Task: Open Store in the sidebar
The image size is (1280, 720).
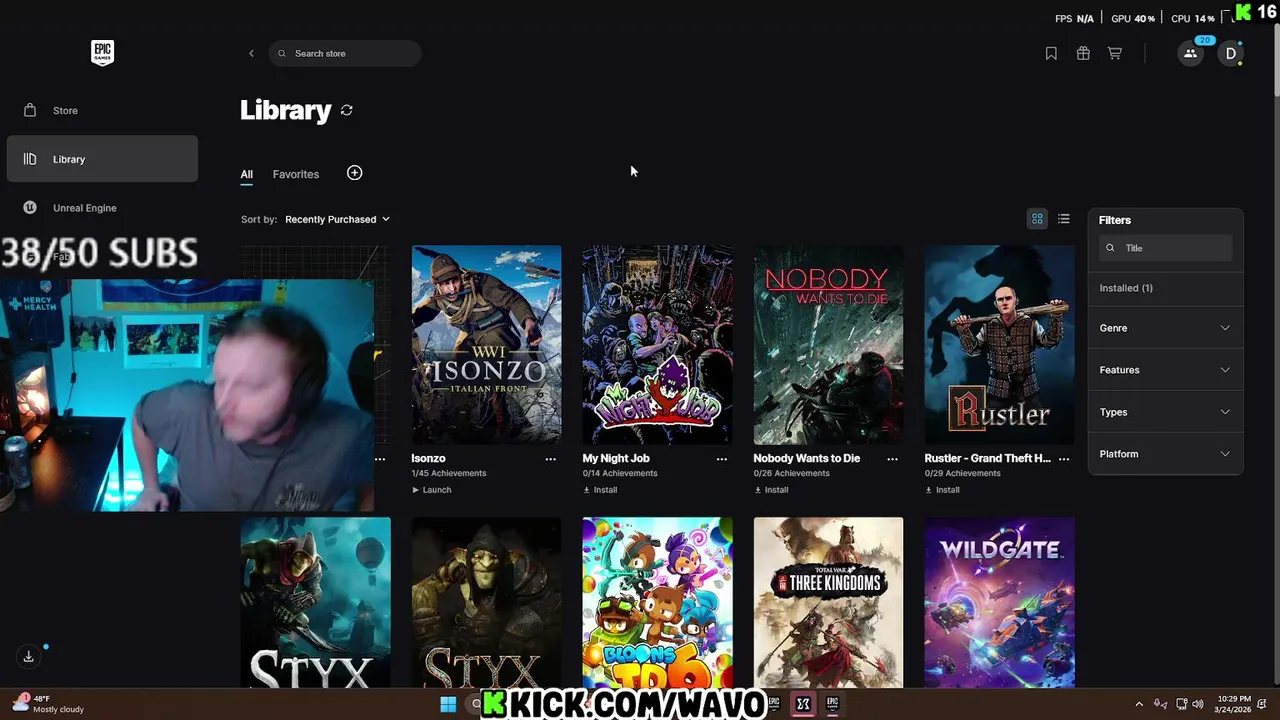Action: (102, 110)
